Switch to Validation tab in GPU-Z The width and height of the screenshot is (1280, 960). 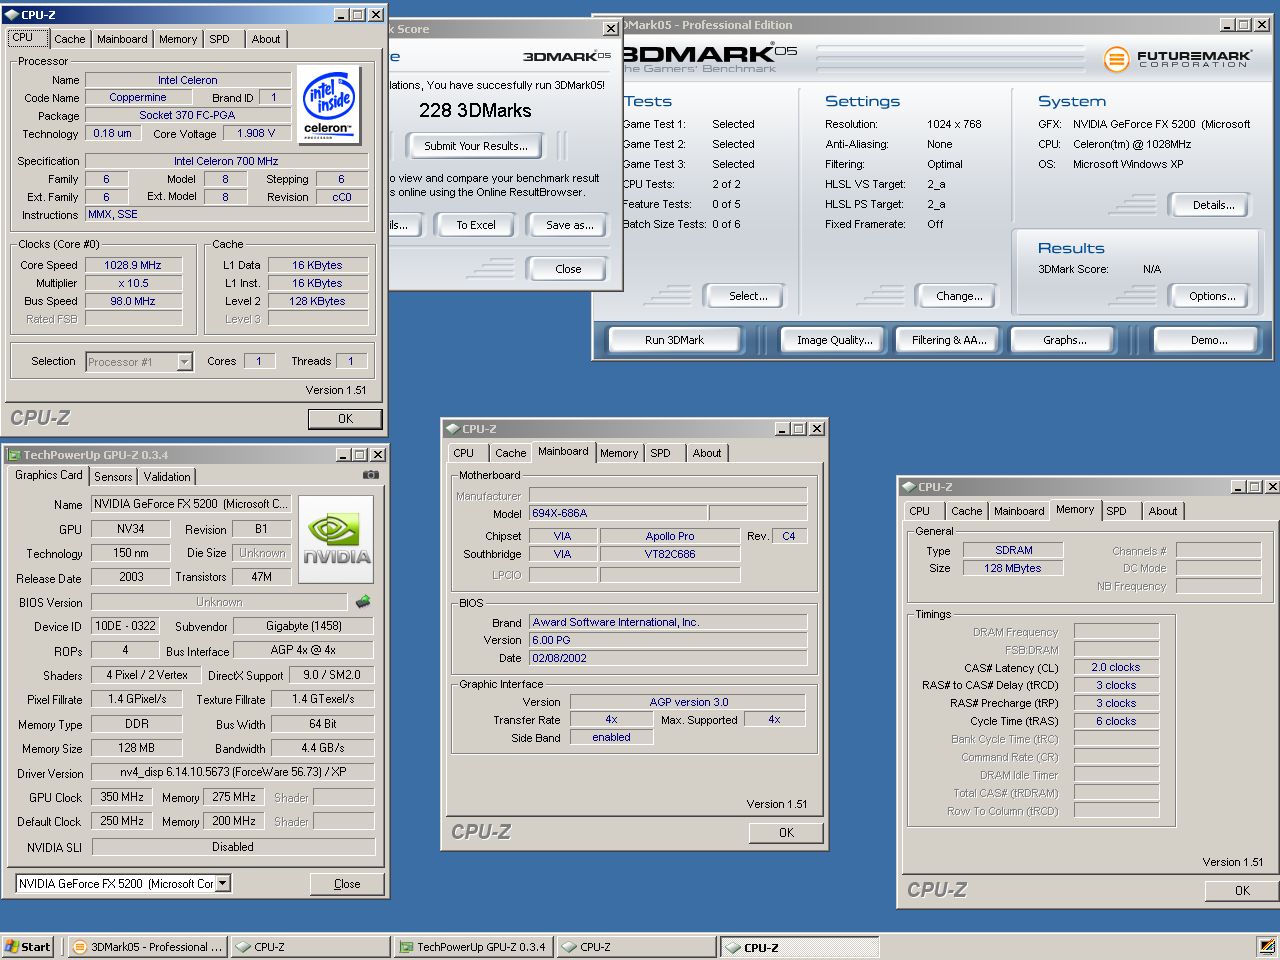click(167, 477)
